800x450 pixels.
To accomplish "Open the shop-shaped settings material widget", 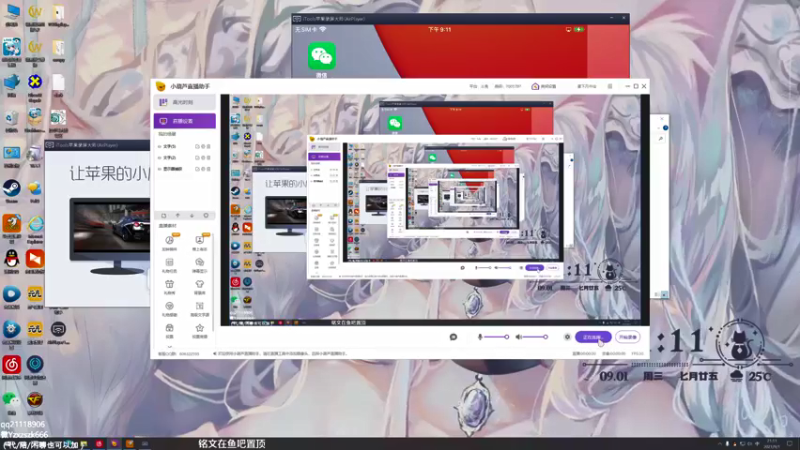I will tap(169, 330).
